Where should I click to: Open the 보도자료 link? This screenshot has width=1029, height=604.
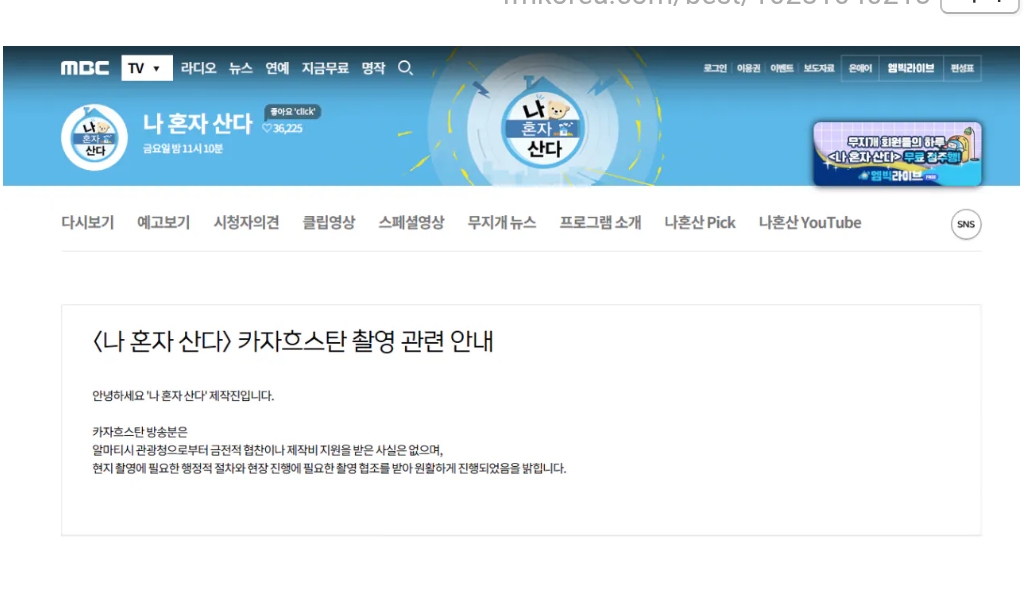click(x=819, y=68)
